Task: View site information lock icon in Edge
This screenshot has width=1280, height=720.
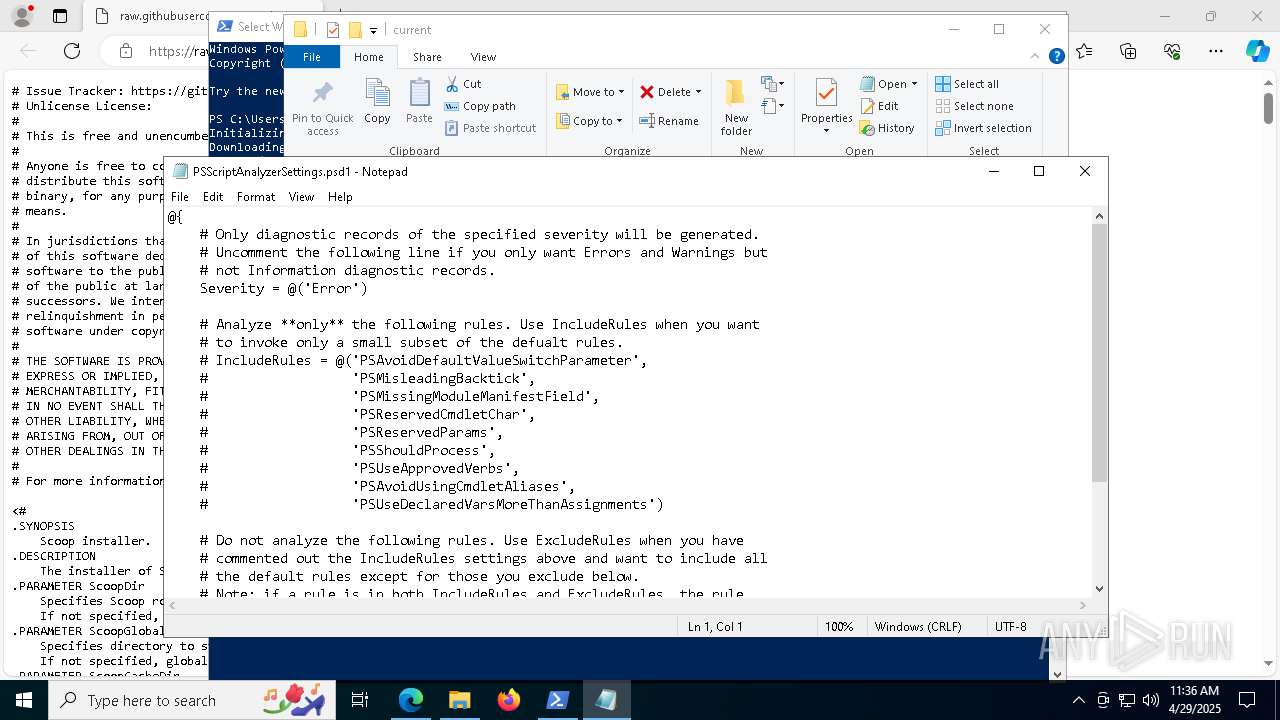Action: tap(125, 51)
